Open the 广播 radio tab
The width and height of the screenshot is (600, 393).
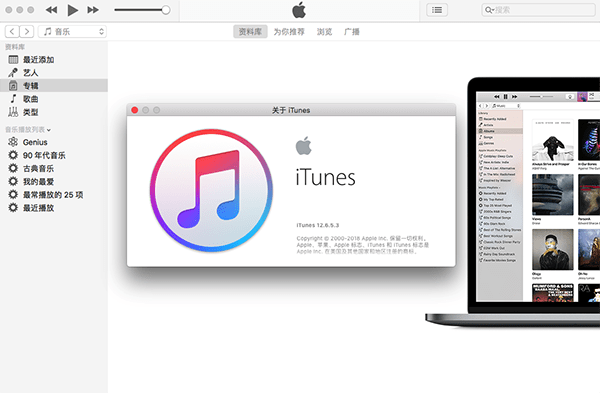pos(352,32)
